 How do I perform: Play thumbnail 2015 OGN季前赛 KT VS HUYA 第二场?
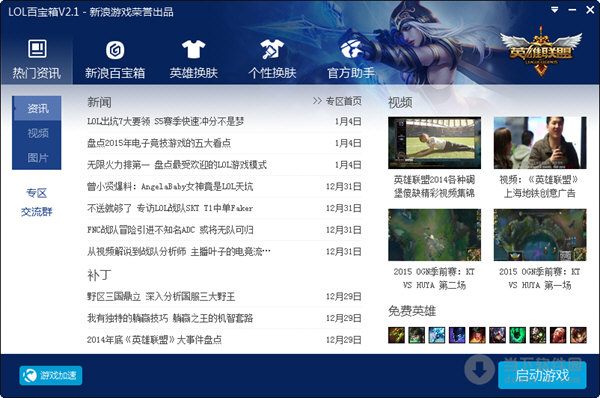434,235
